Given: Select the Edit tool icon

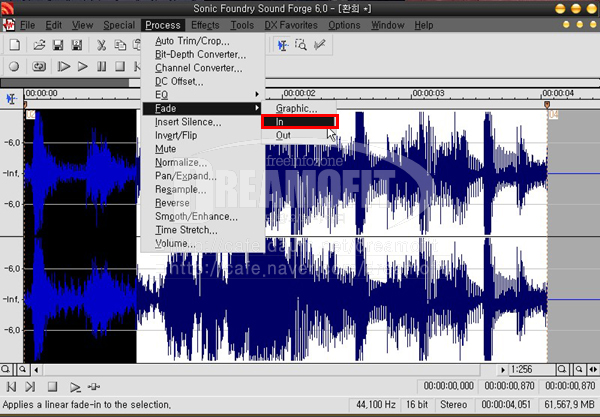Looking at the screenshot, I should (x=283, y=45).
